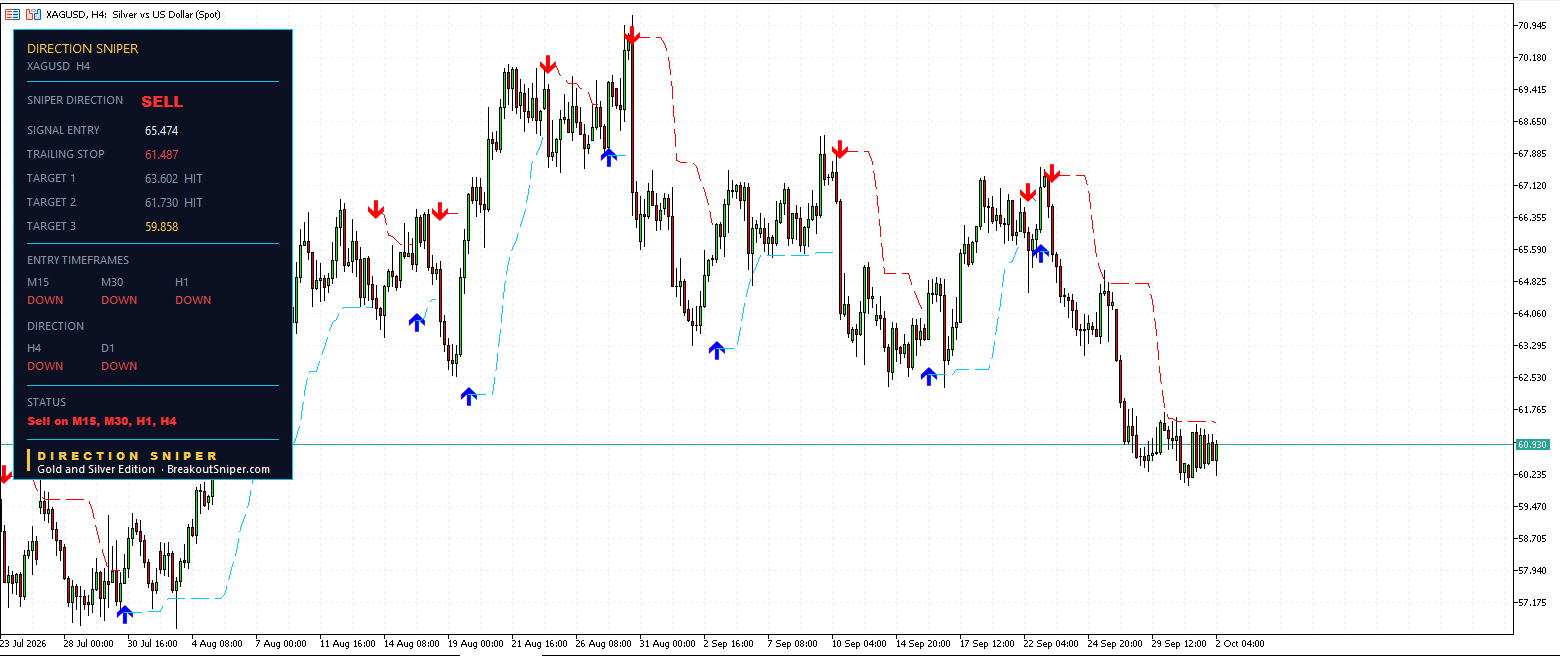Click the Signal Entry value 65.474

pyautogui.click(x=162, y=130)
